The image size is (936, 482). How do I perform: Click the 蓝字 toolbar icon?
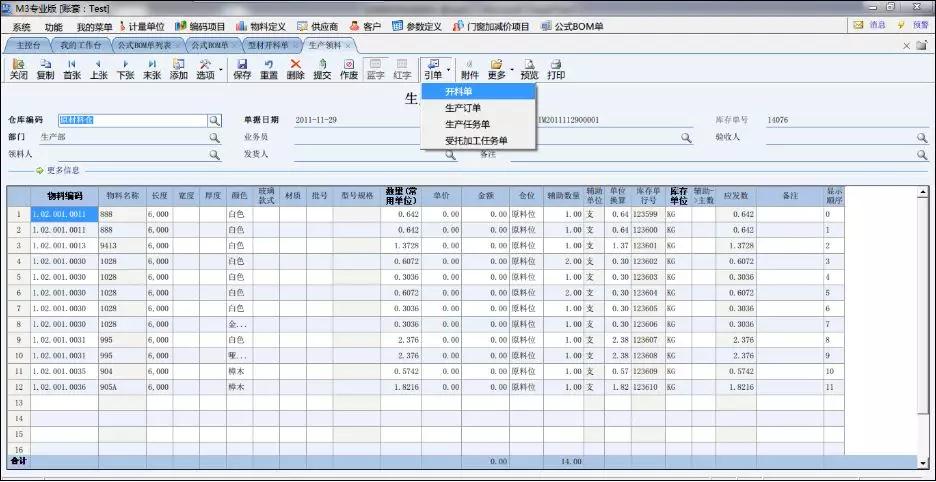(376, 70)
